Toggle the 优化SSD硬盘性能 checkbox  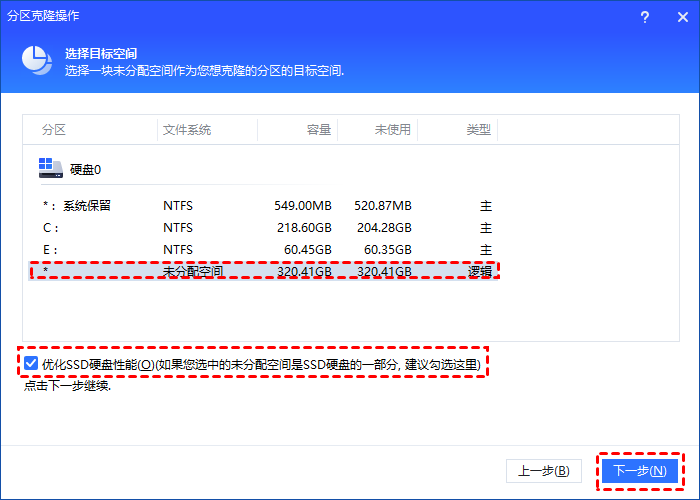click(x=33, y=364)
